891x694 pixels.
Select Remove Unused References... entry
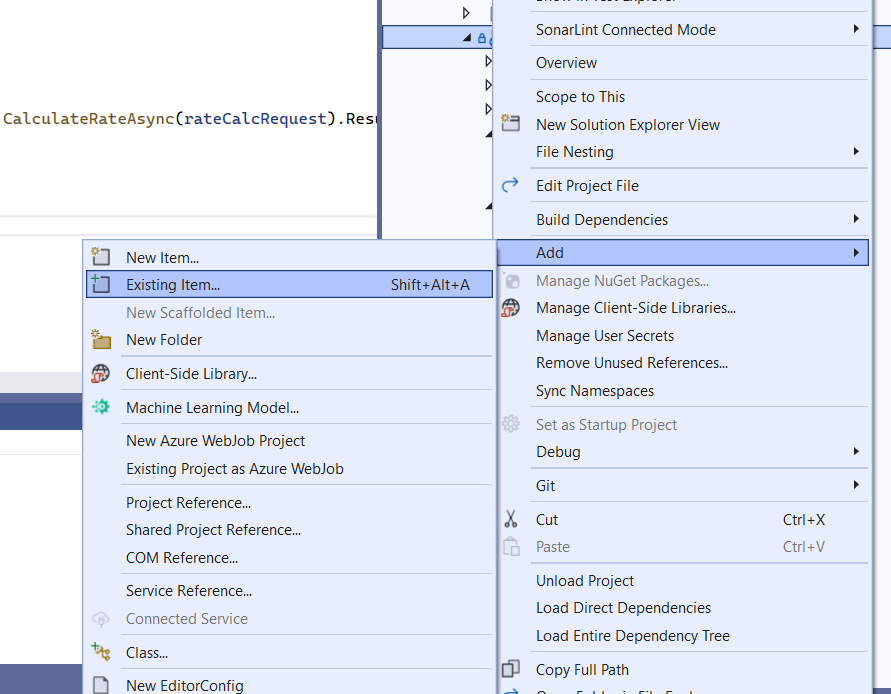click(683, 363)
